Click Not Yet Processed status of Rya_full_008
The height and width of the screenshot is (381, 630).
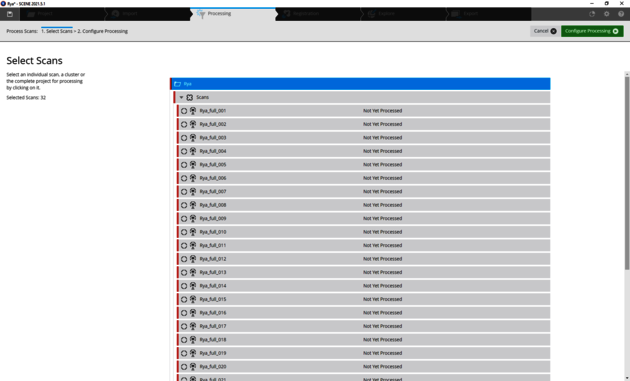click(382, 205)
